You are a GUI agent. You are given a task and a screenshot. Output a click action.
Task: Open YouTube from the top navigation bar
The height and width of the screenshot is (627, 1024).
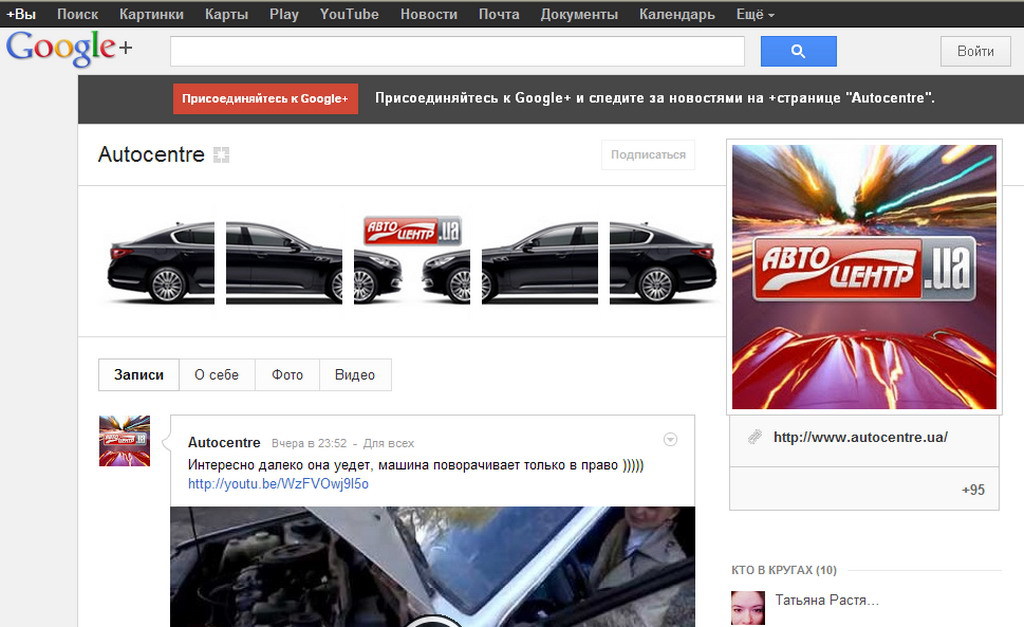tap(349, 14)
